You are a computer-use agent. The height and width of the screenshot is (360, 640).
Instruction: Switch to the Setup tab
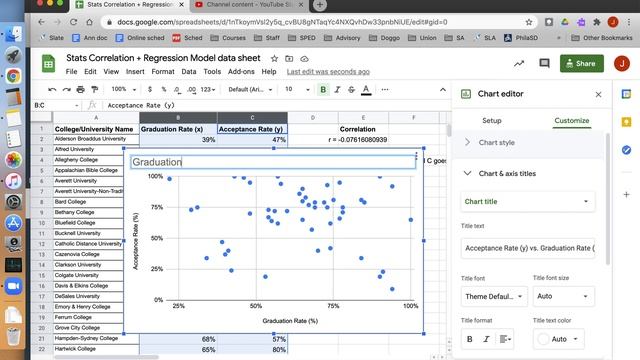click(491, 121)
